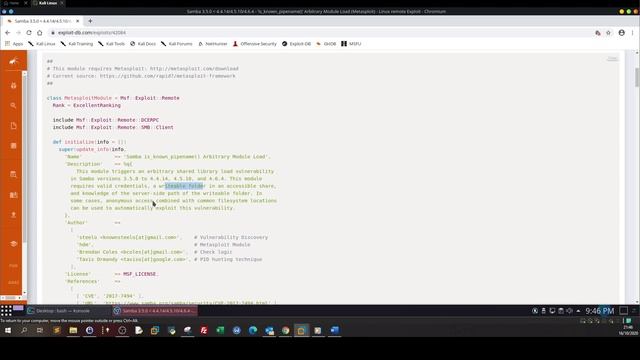Open FileZilla from Windows taskbar
The width and height of the screenshot is (640, 360).
tap(204, 330)
